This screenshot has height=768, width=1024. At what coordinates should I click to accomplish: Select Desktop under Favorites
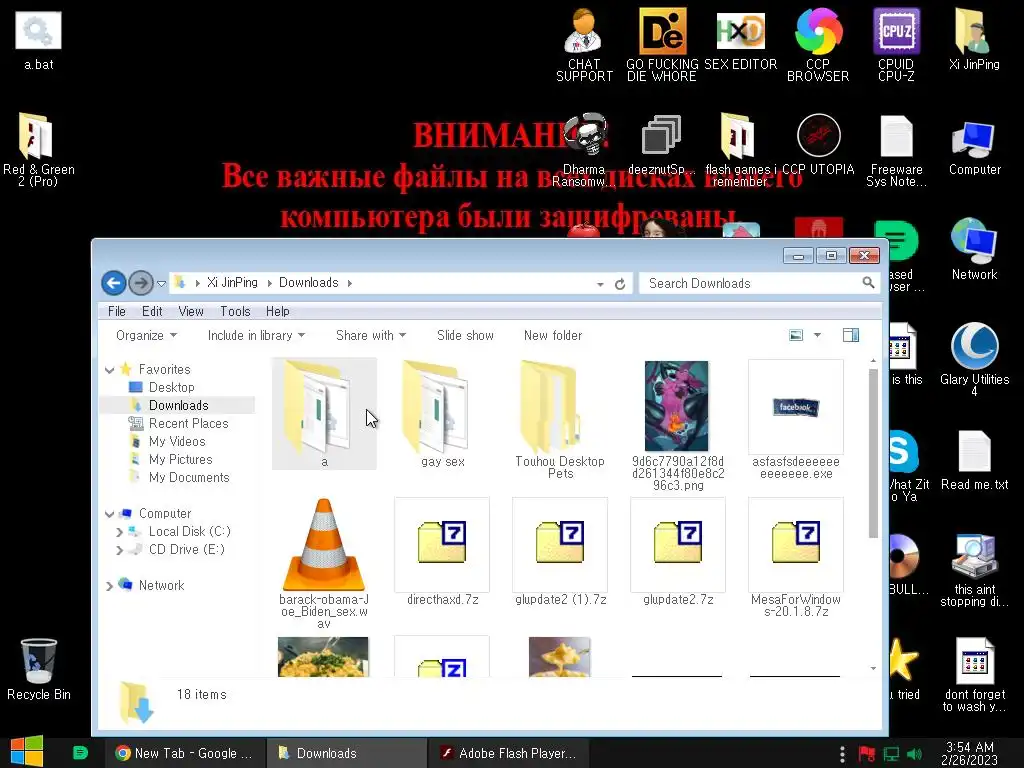[x=171, y=387]
